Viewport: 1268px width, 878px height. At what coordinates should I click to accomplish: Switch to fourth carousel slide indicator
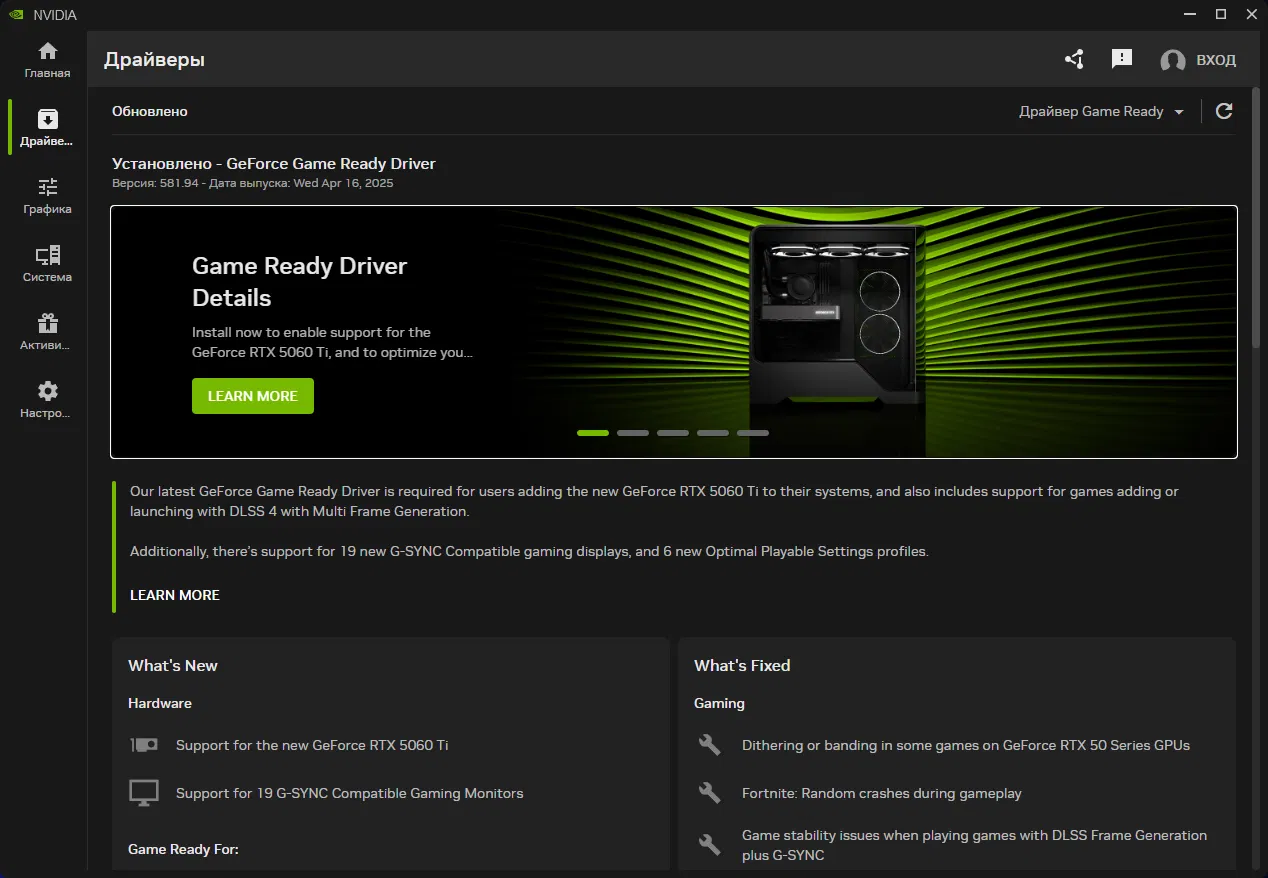point(713,433)
